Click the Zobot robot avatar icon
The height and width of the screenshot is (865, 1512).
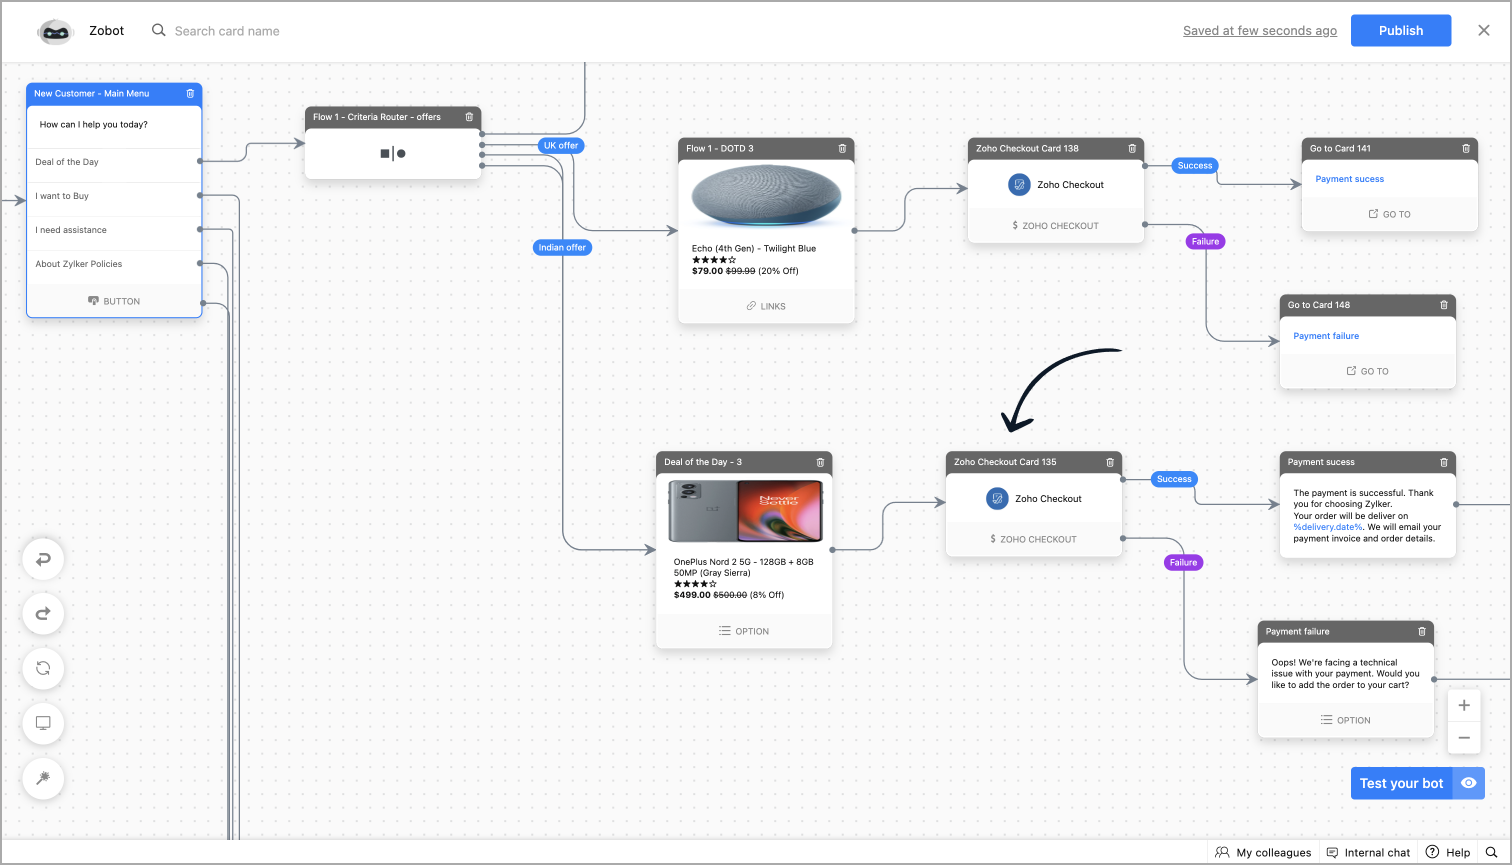pyautogui.click(x=56, y=31)
